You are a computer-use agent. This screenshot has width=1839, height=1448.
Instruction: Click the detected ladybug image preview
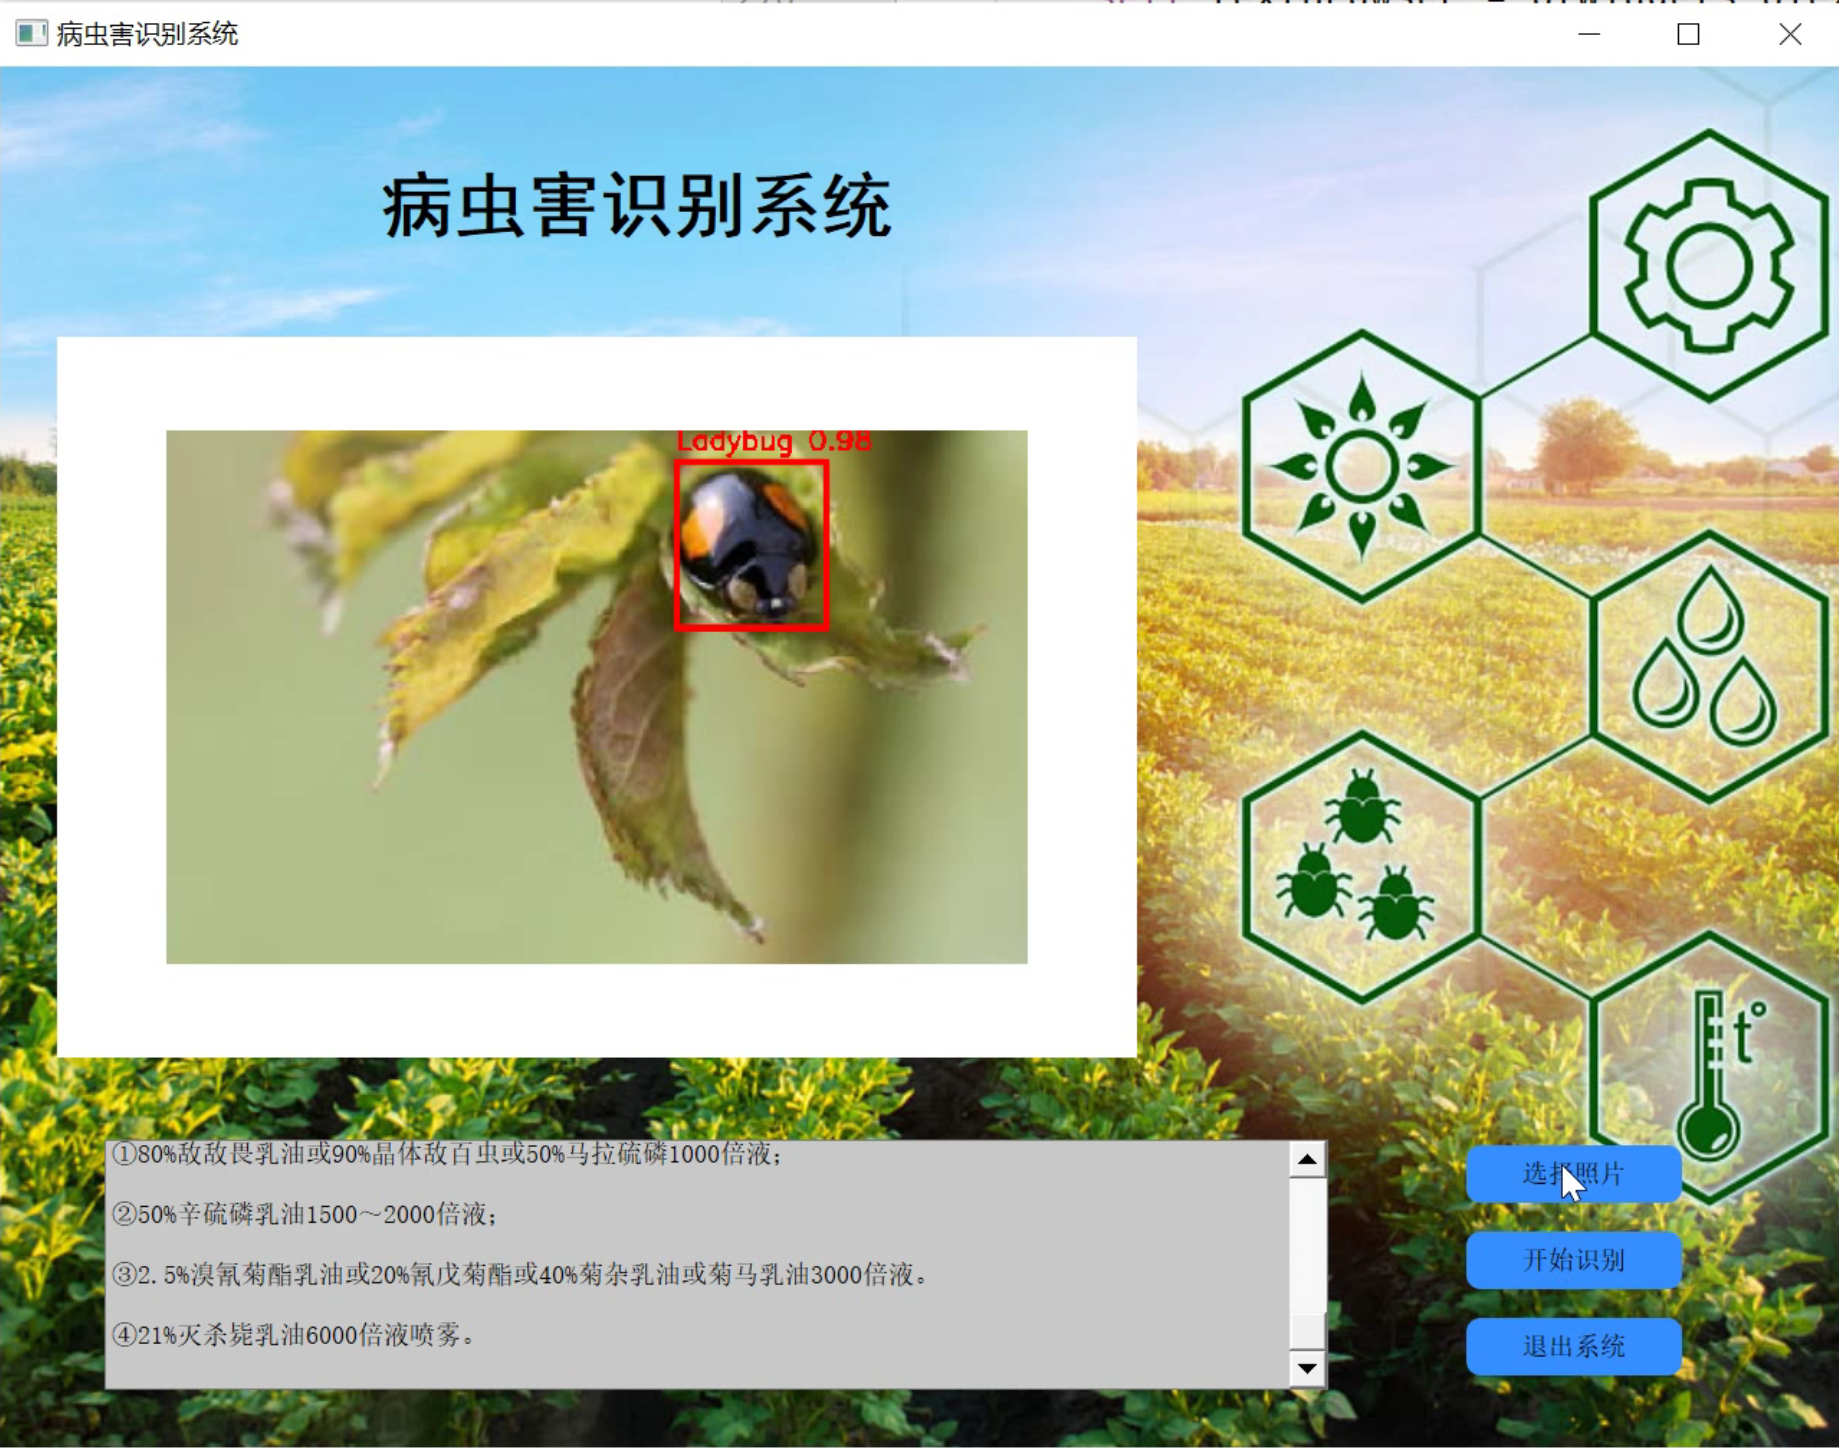tap(596, 697)
